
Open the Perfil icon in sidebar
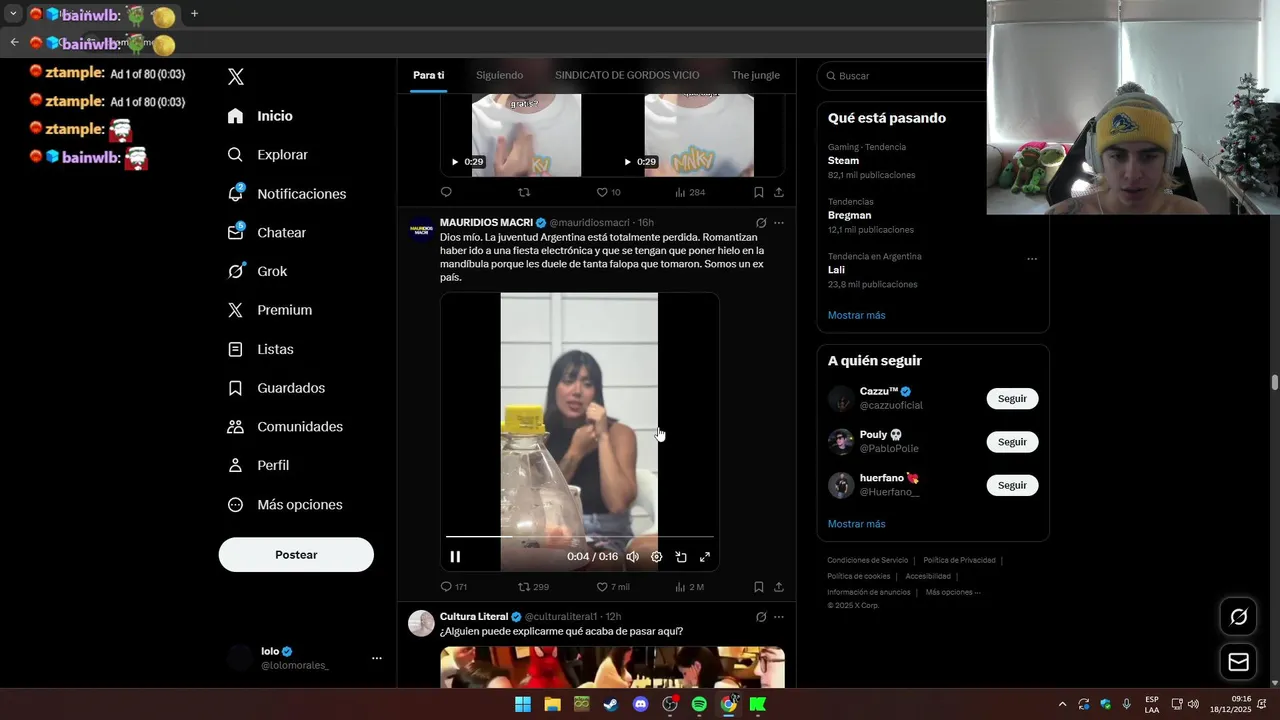click(x=236, y=465)
